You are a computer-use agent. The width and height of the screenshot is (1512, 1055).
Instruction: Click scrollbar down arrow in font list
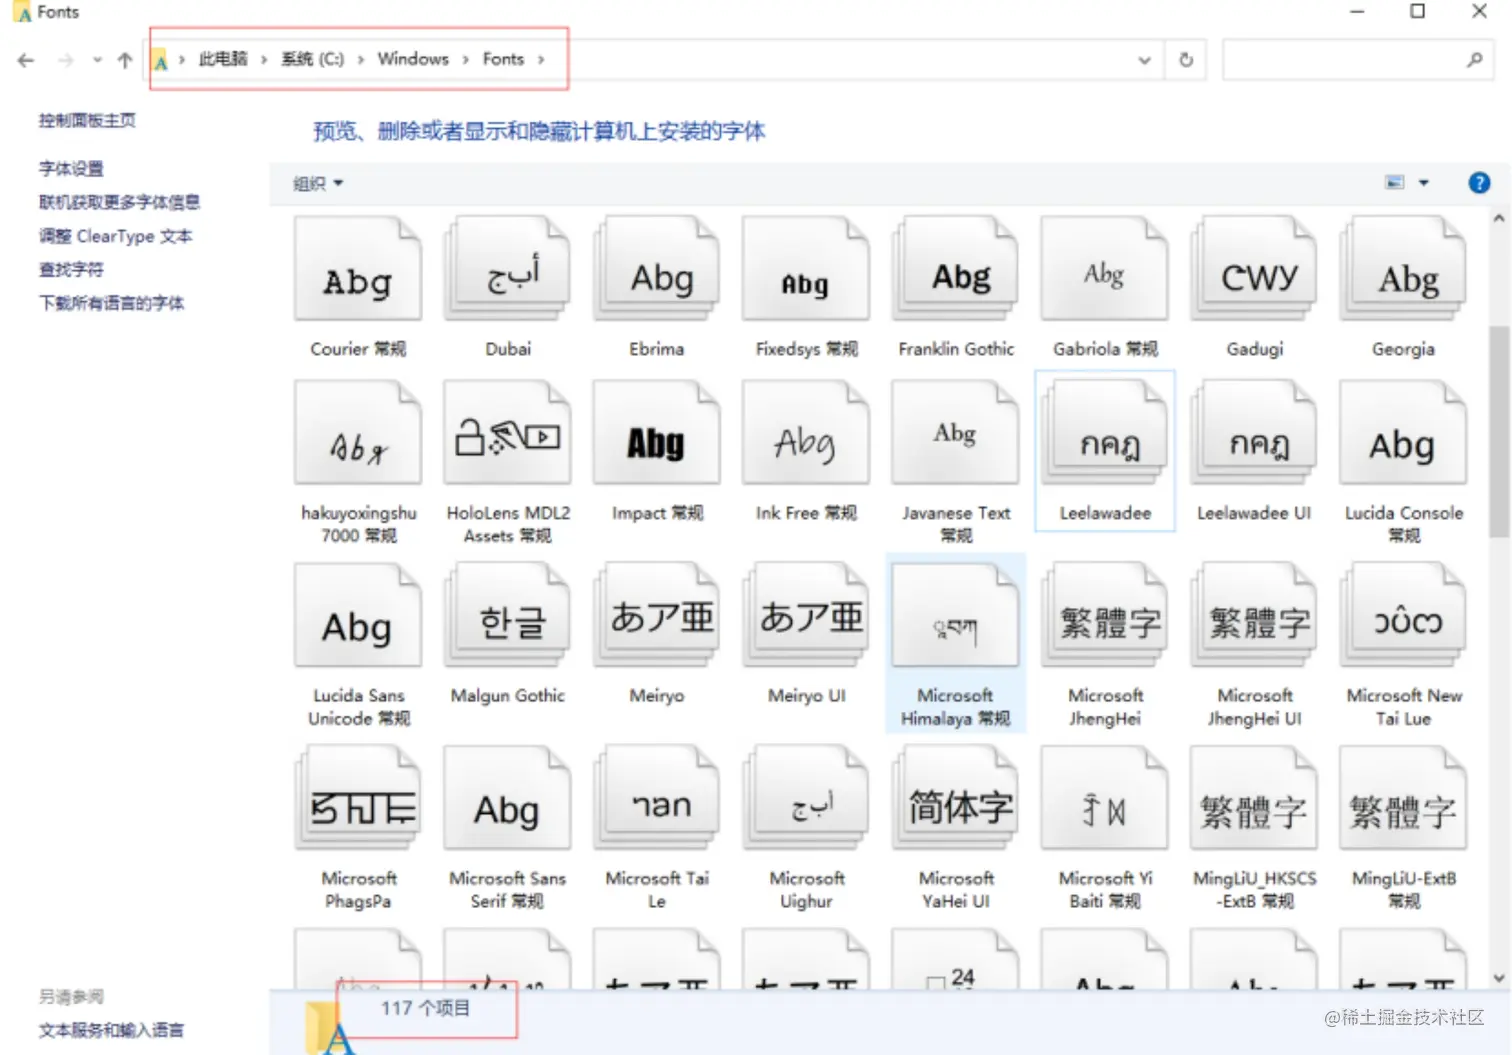[1498, 978]
